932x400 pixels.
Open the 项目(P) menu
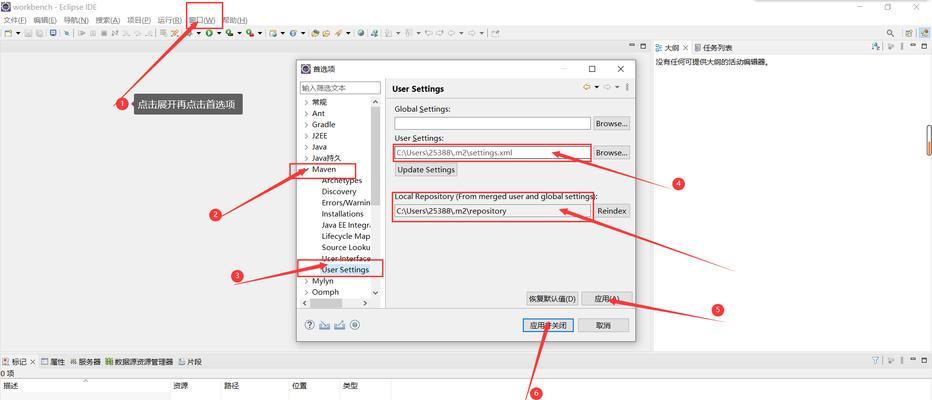[139, 20]
